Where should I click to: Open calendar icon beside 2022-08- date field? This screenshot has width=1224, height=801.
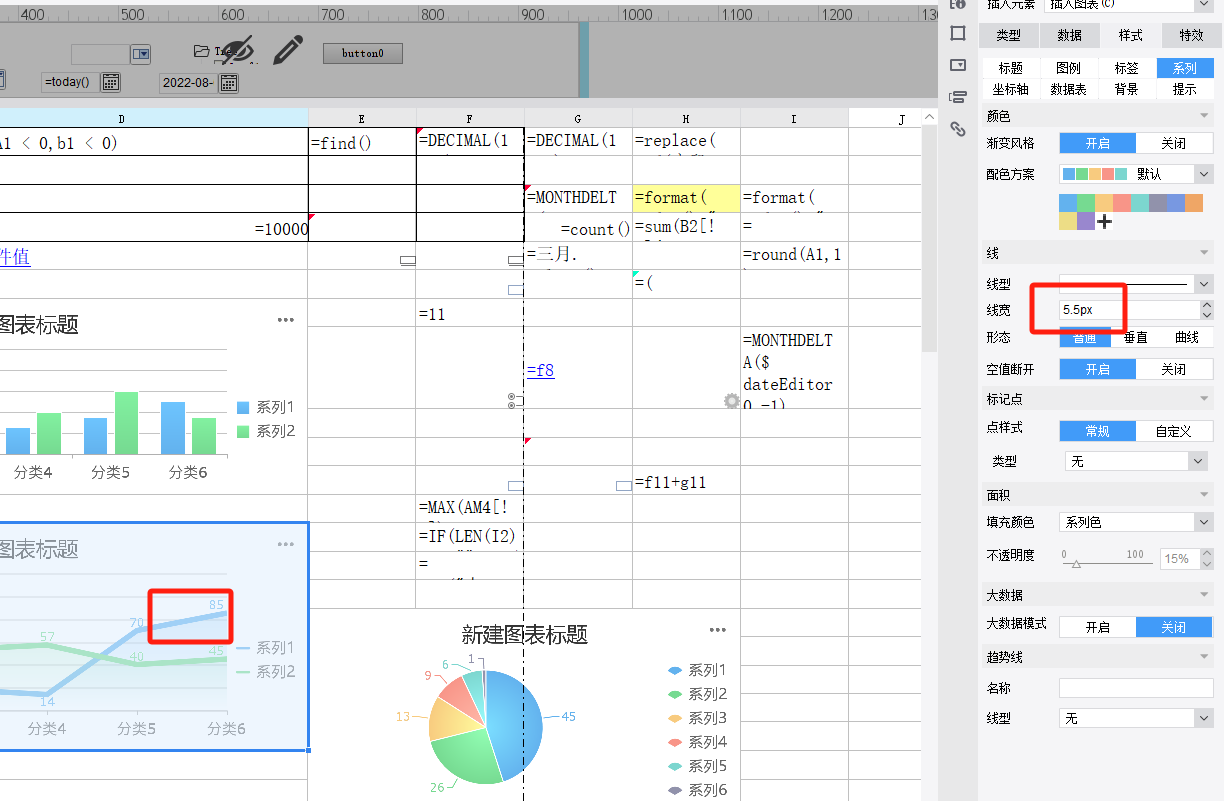pyautogui.click(x=229, y=82)
